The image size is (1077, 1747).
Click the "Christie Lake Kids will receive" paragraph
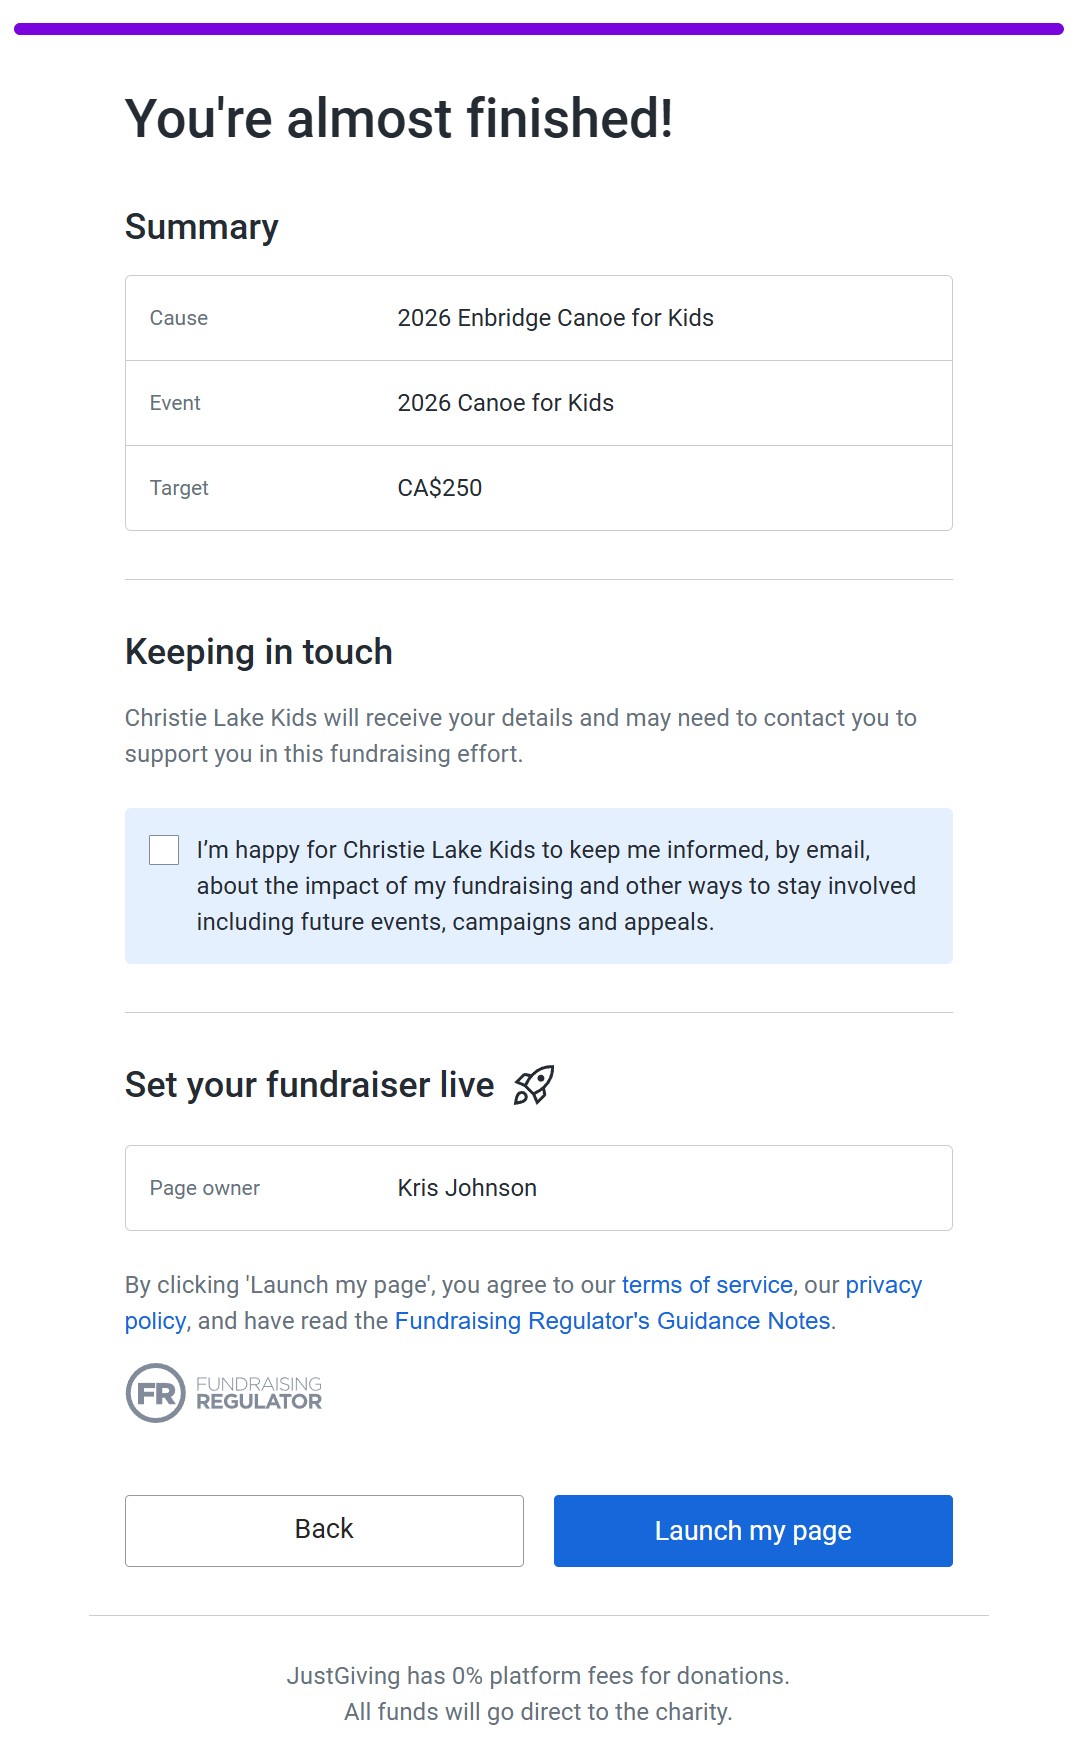pos(520,736)
